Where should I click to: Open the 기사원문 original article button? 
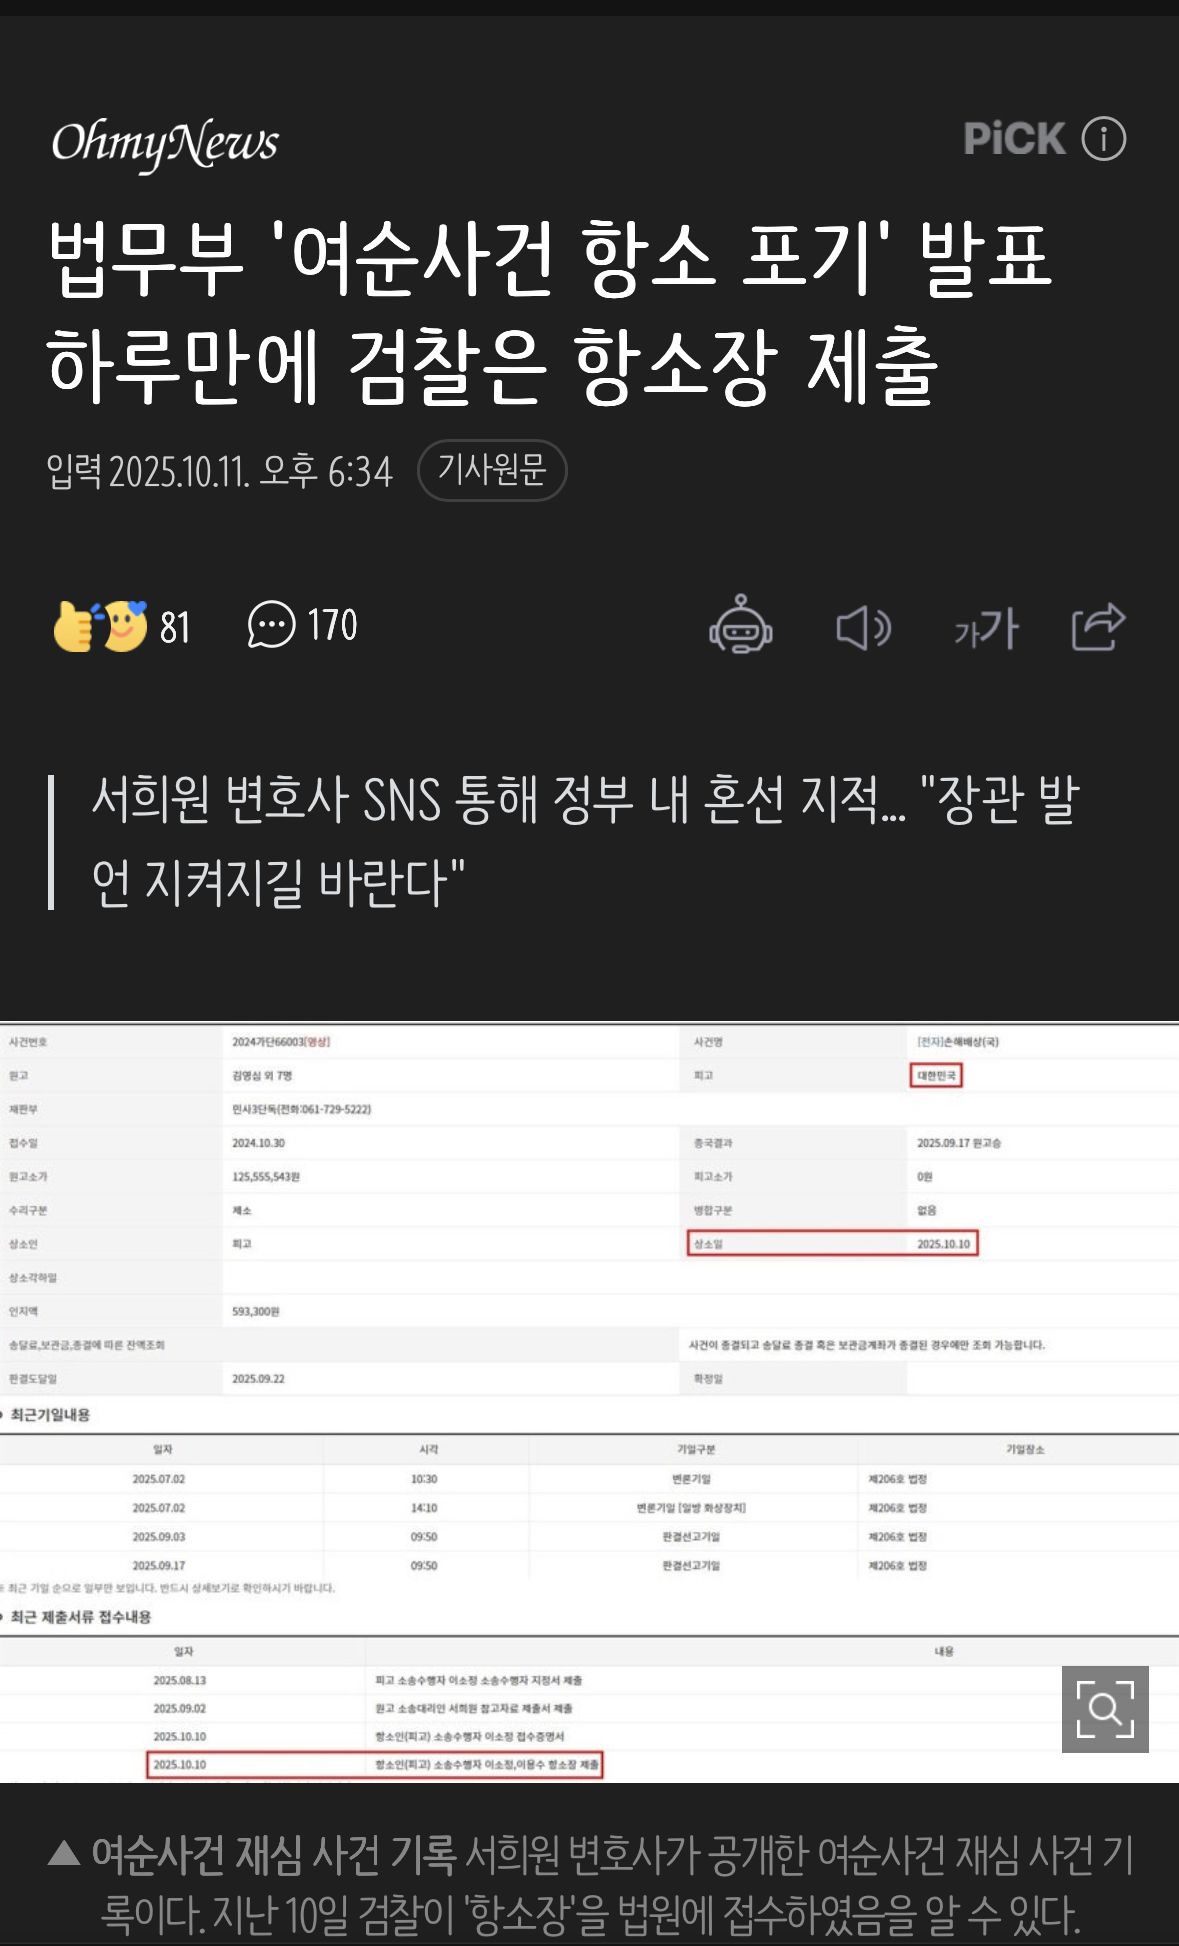tap(492, 470)
